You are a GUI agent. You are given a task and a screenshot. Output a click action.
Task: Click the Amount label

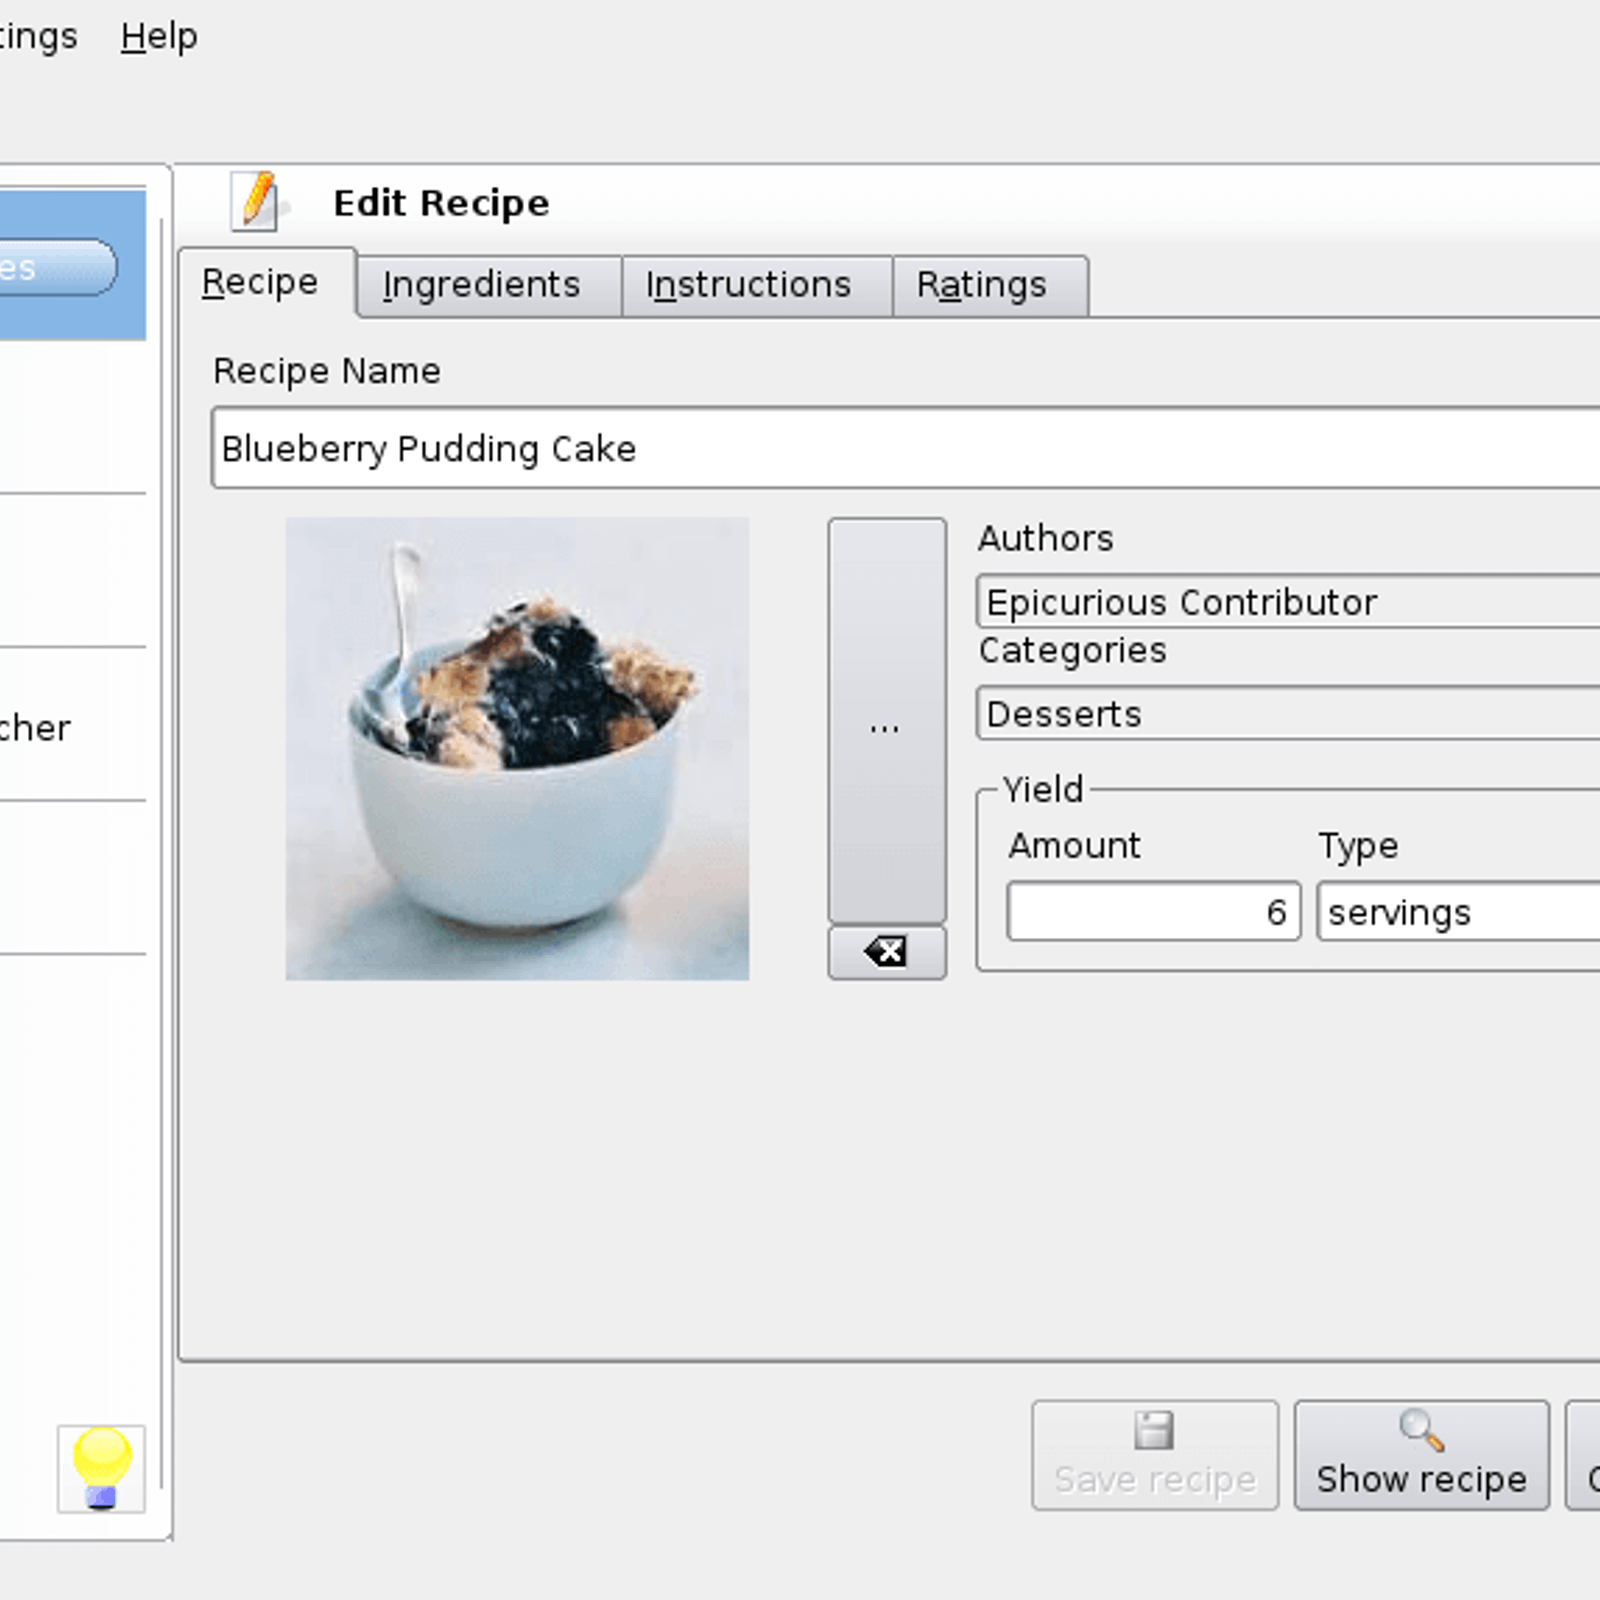[x=1074, y=846]
